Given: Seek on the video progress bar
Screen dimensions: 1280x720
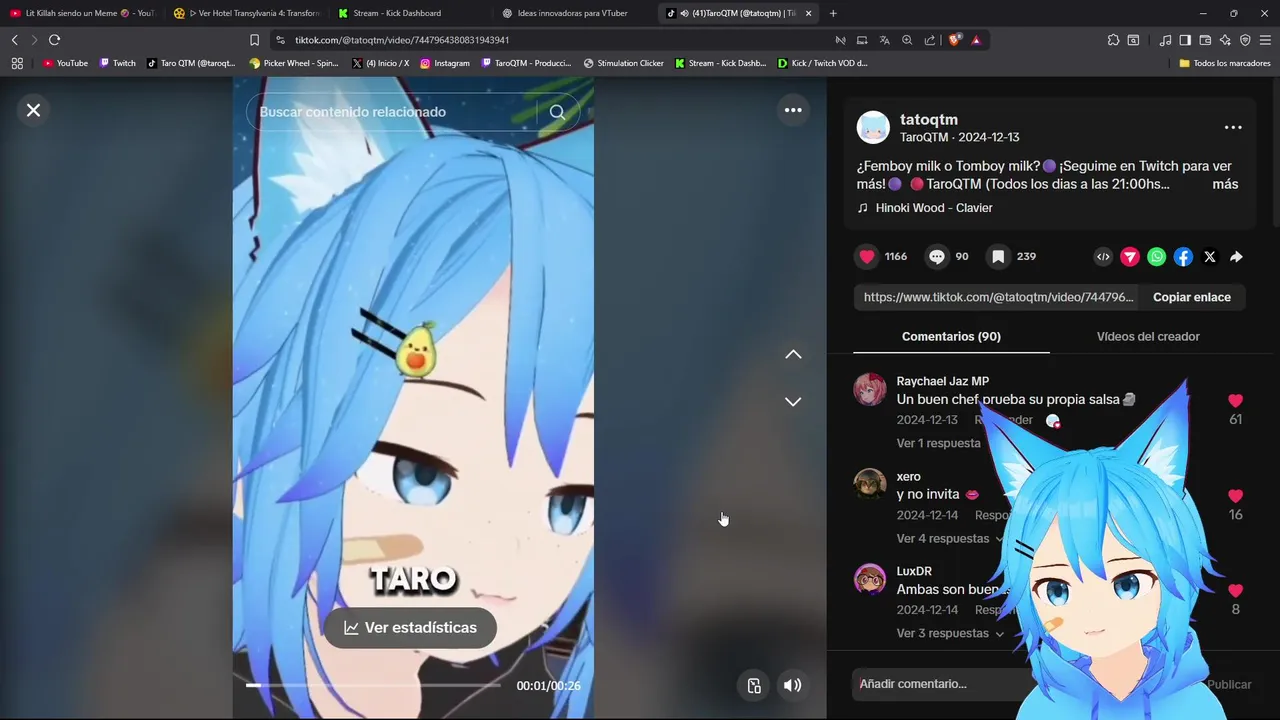Looking at the screenshot, I should (373, 685).
